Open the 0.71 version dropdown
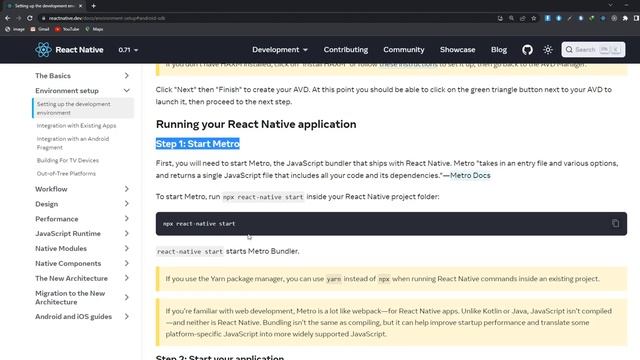Viewport: 640px width, 360px height. point(128,50)
